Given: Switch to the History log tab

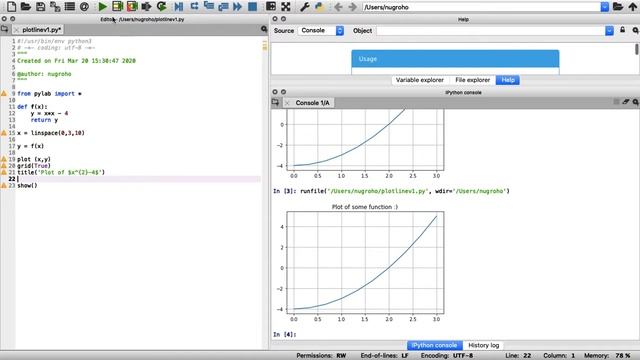Looking at the screenshot, I should pyautogui.click(x=484, y=345).
